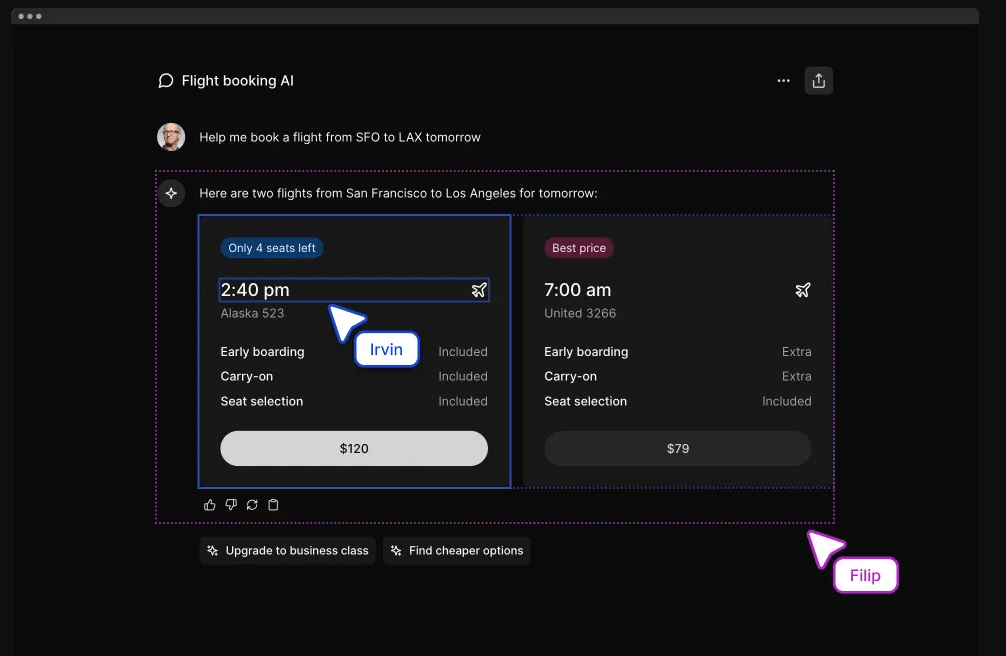Click the AI sparkle avatar icon

coord(171,193)
